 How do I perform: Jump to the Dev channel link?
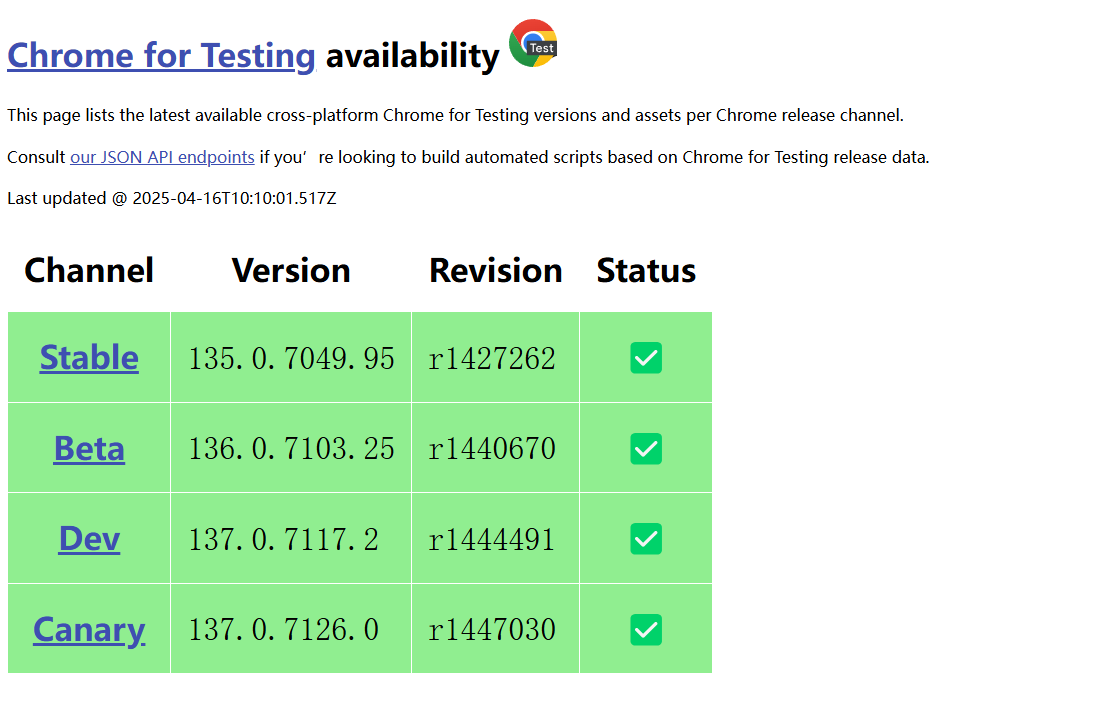89,538
